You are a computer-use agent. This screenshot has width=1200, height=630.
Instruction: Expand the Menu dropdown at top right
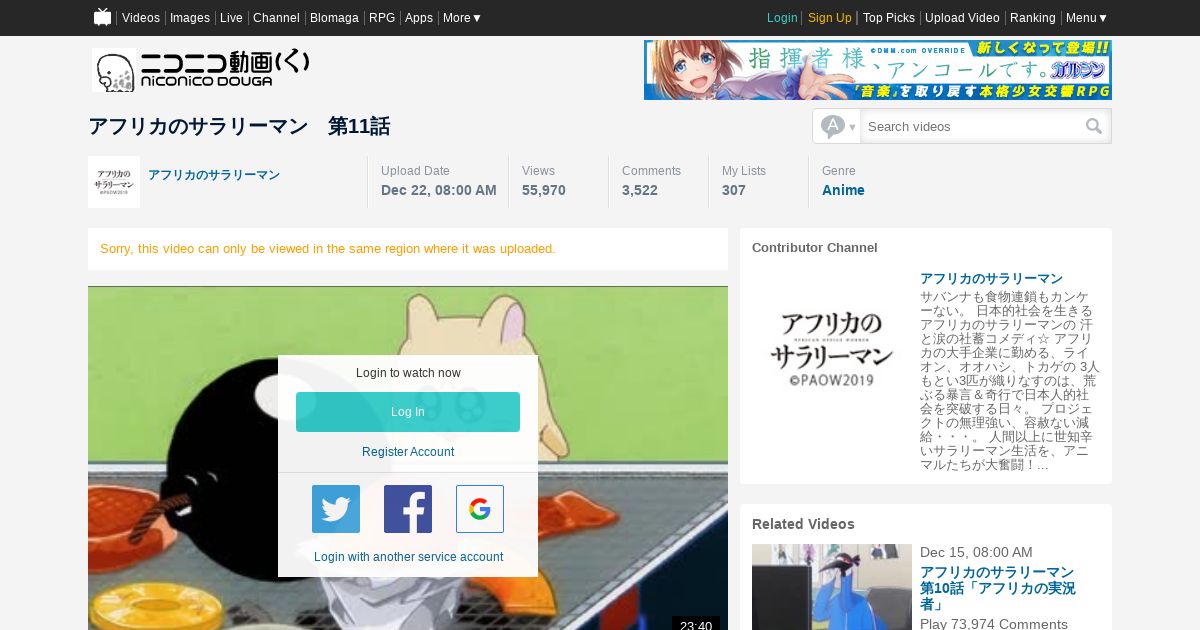point(1087,18)
